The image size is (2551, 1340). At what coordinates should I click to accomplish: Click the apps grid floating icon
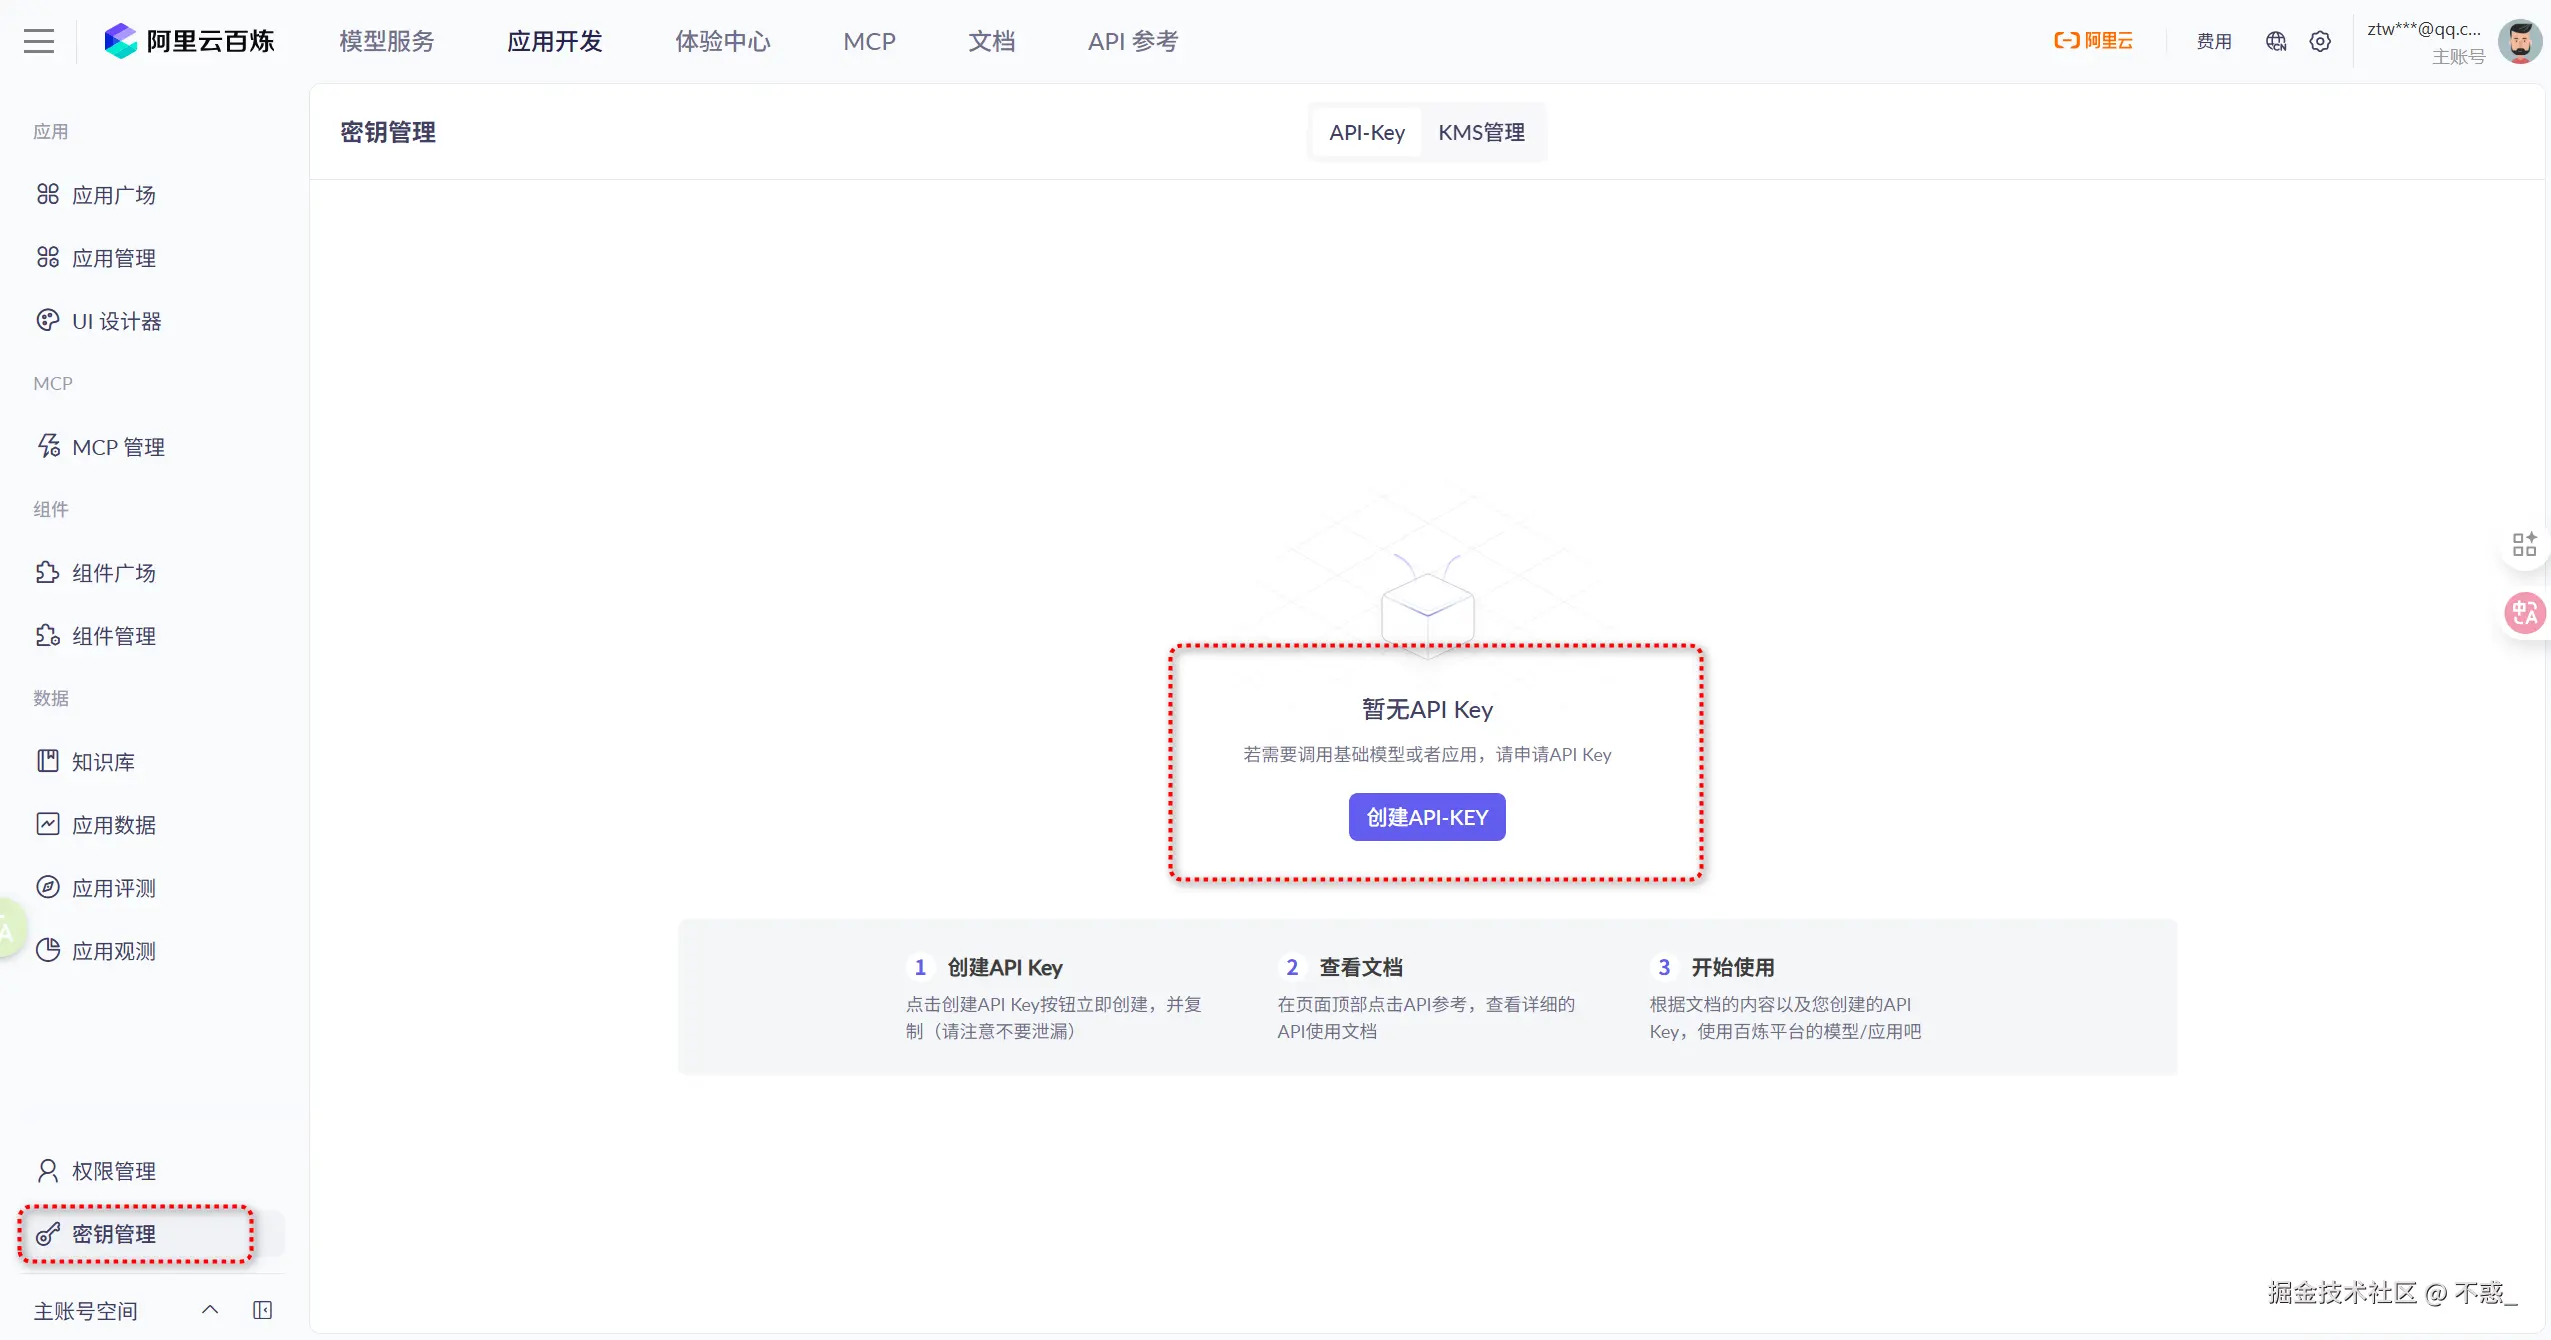[2524, 545]
